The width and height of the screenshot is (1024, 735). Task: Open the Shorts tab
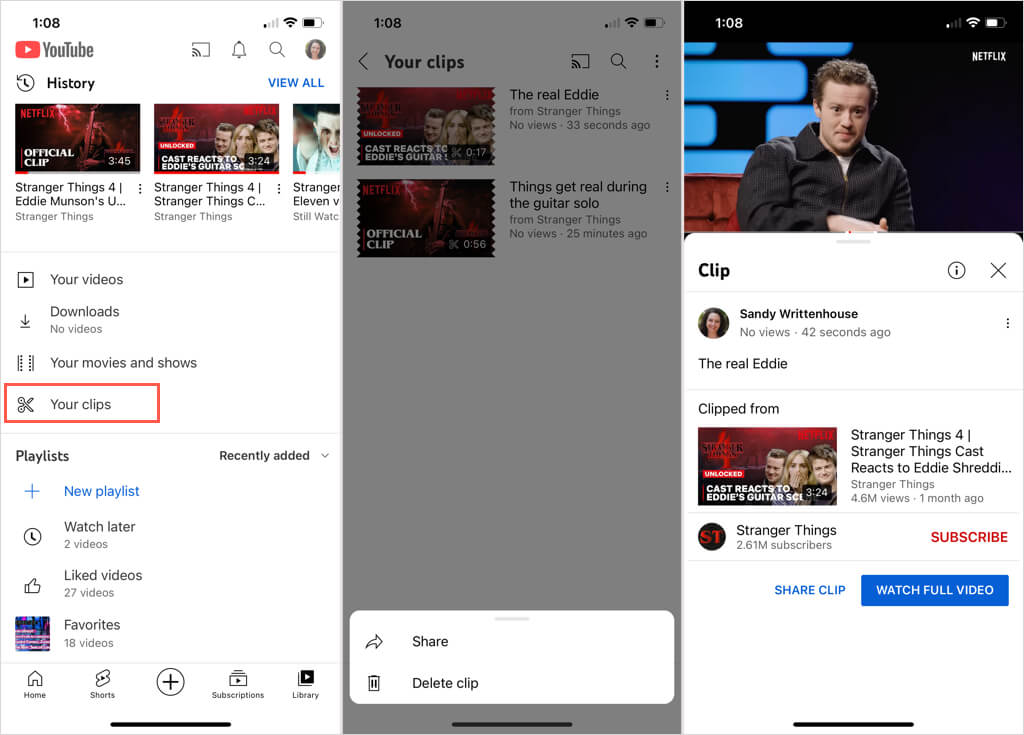click(102, 684)
